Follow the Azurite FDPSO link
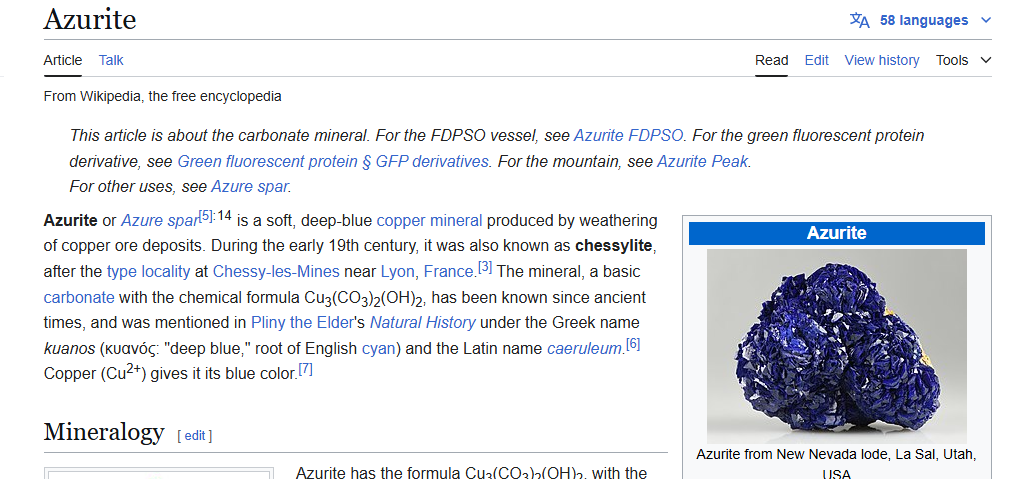 [x=628, y=135]
